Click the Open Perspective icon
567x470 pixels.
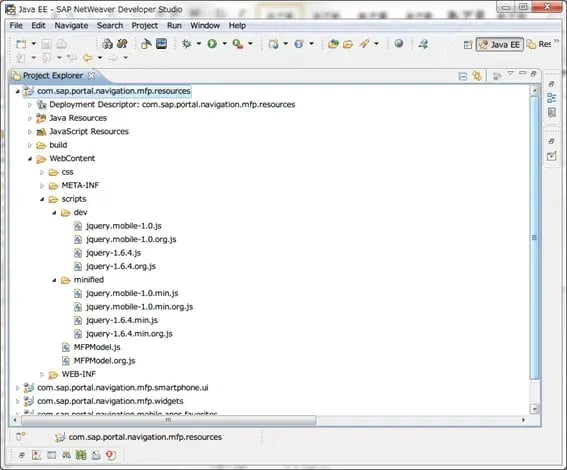point(468,44)
